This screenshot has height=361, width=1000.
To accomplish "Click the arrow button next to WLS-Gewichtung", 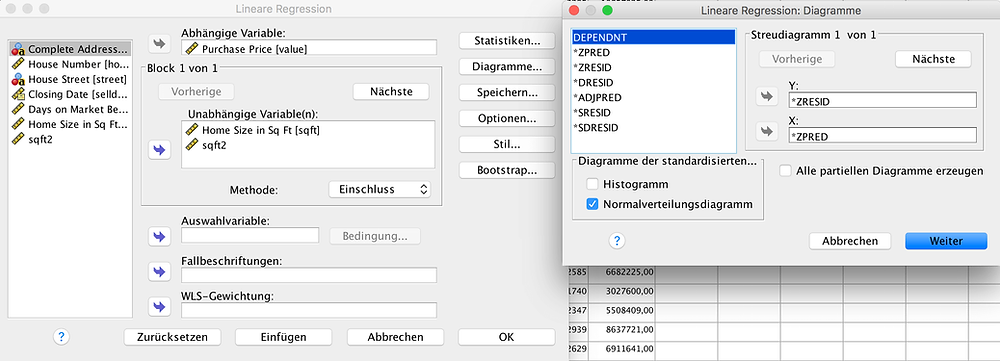I will [x=159, y=307].
